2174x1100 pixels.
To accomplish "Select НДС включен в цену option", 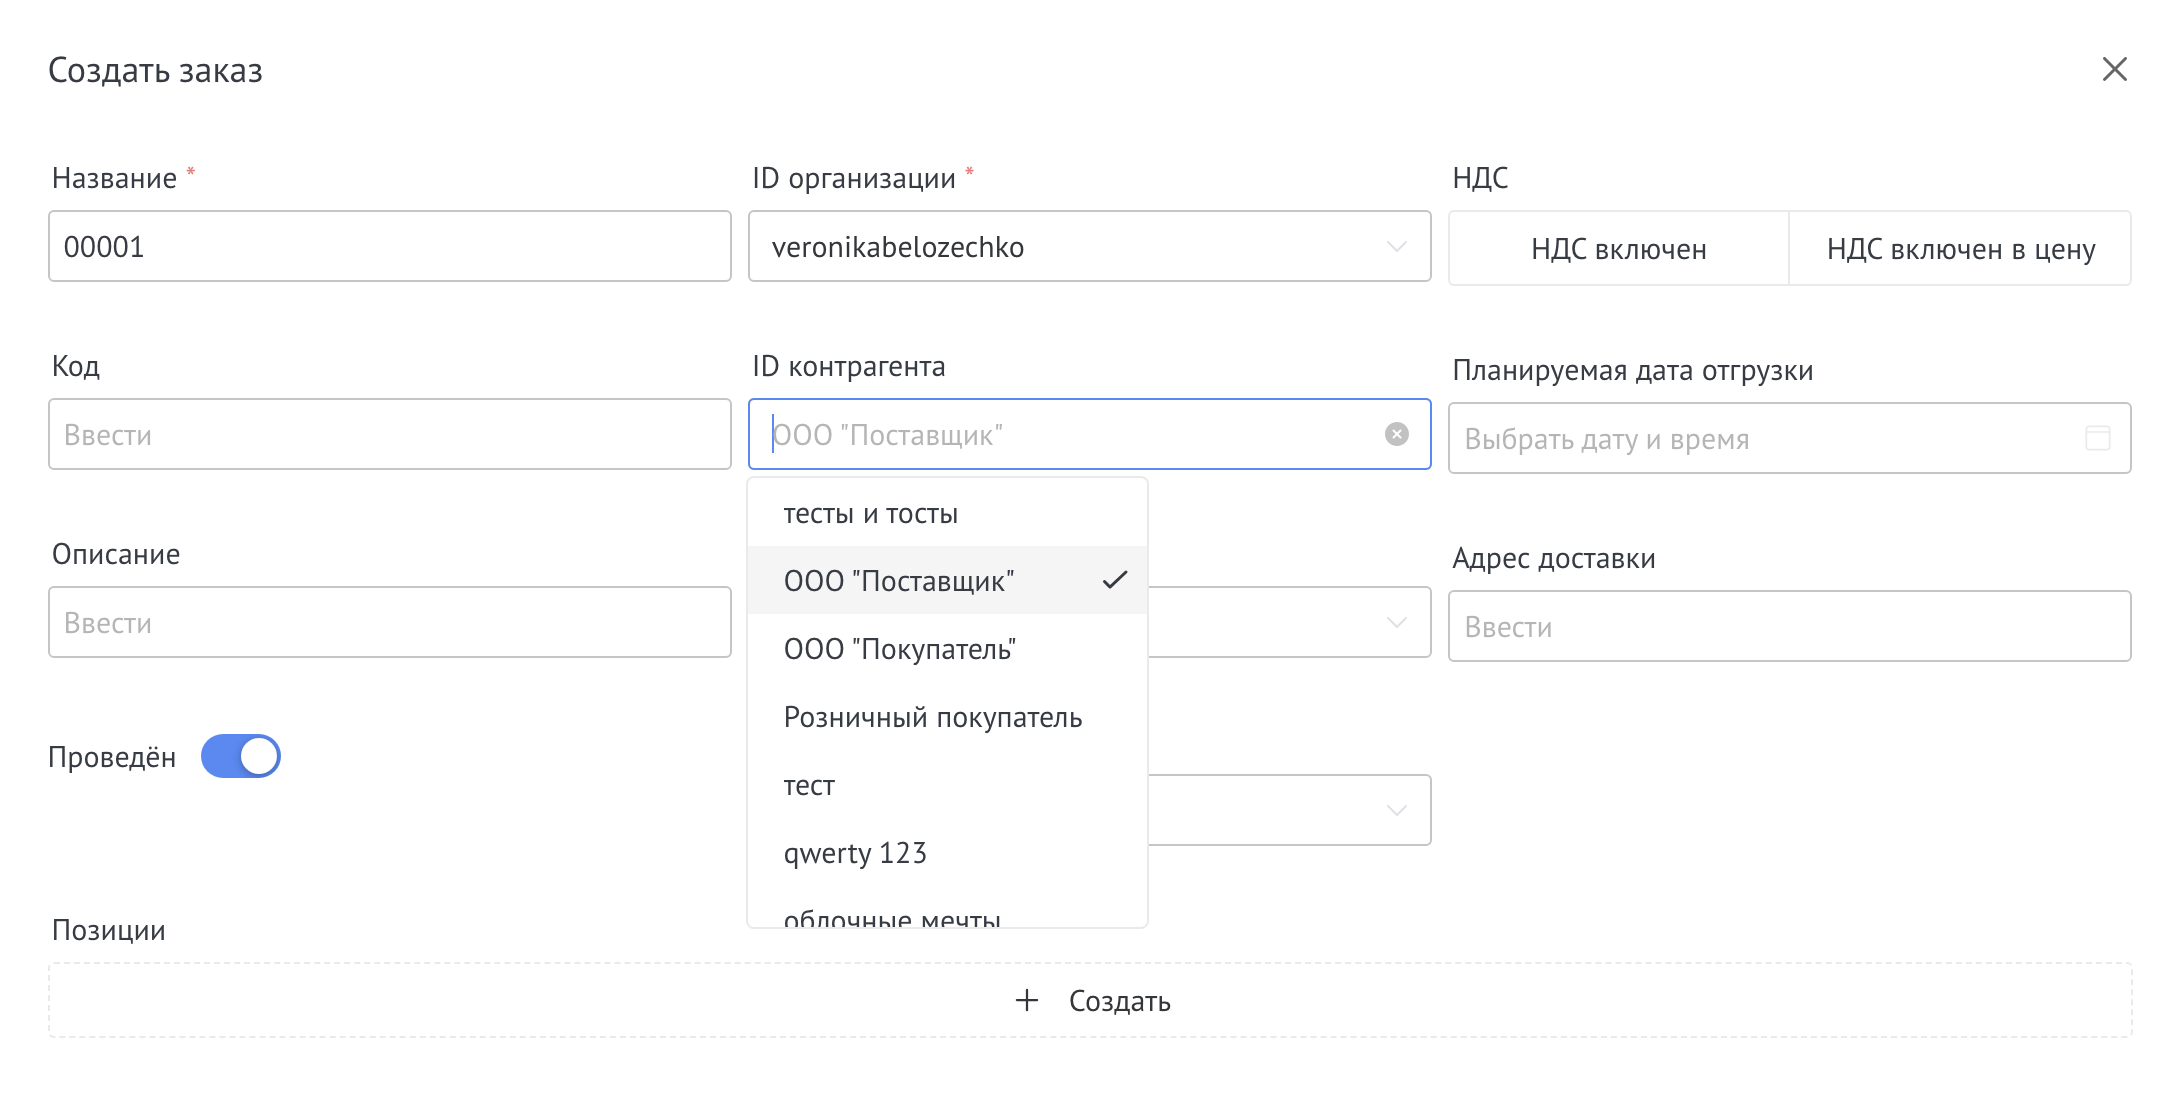I will [1959, 249].
